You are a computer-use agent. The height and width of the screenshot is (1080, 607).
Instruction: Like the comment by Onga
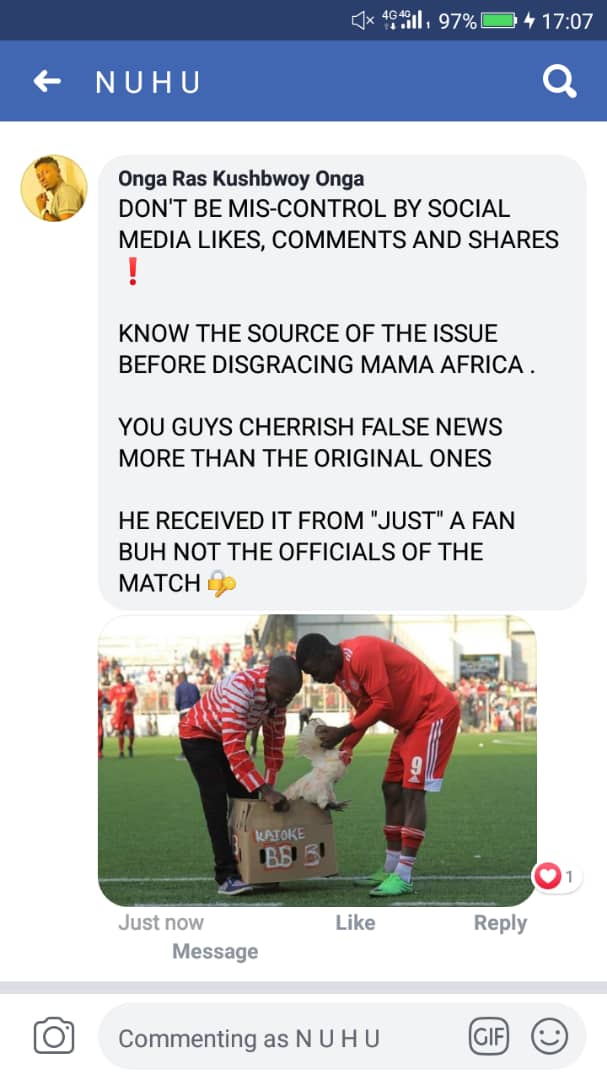click(355, 922)
